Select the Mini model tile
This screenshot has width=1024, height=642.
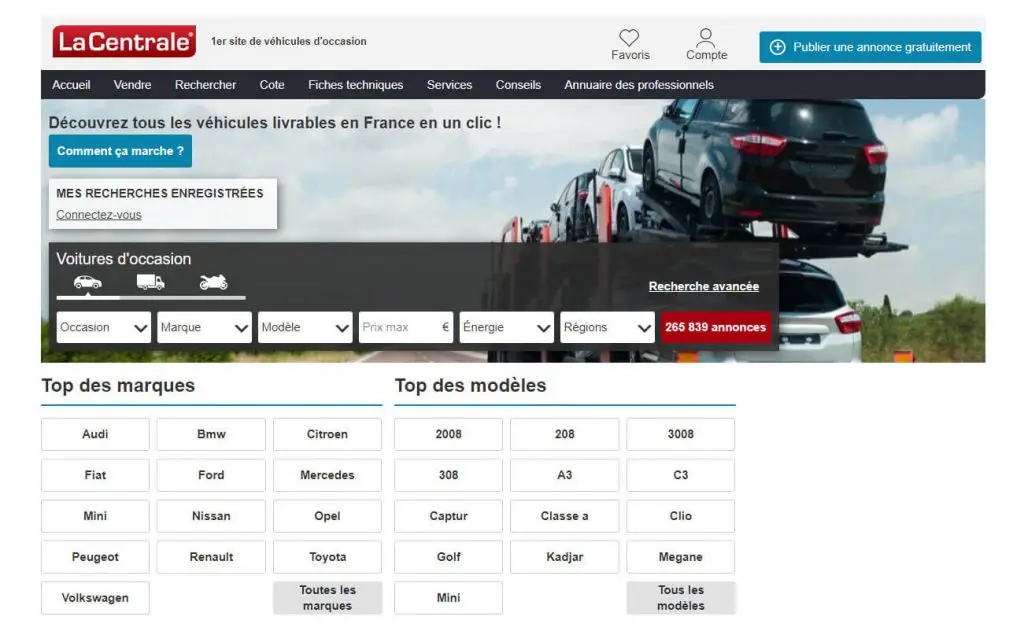tap(449, 598)
